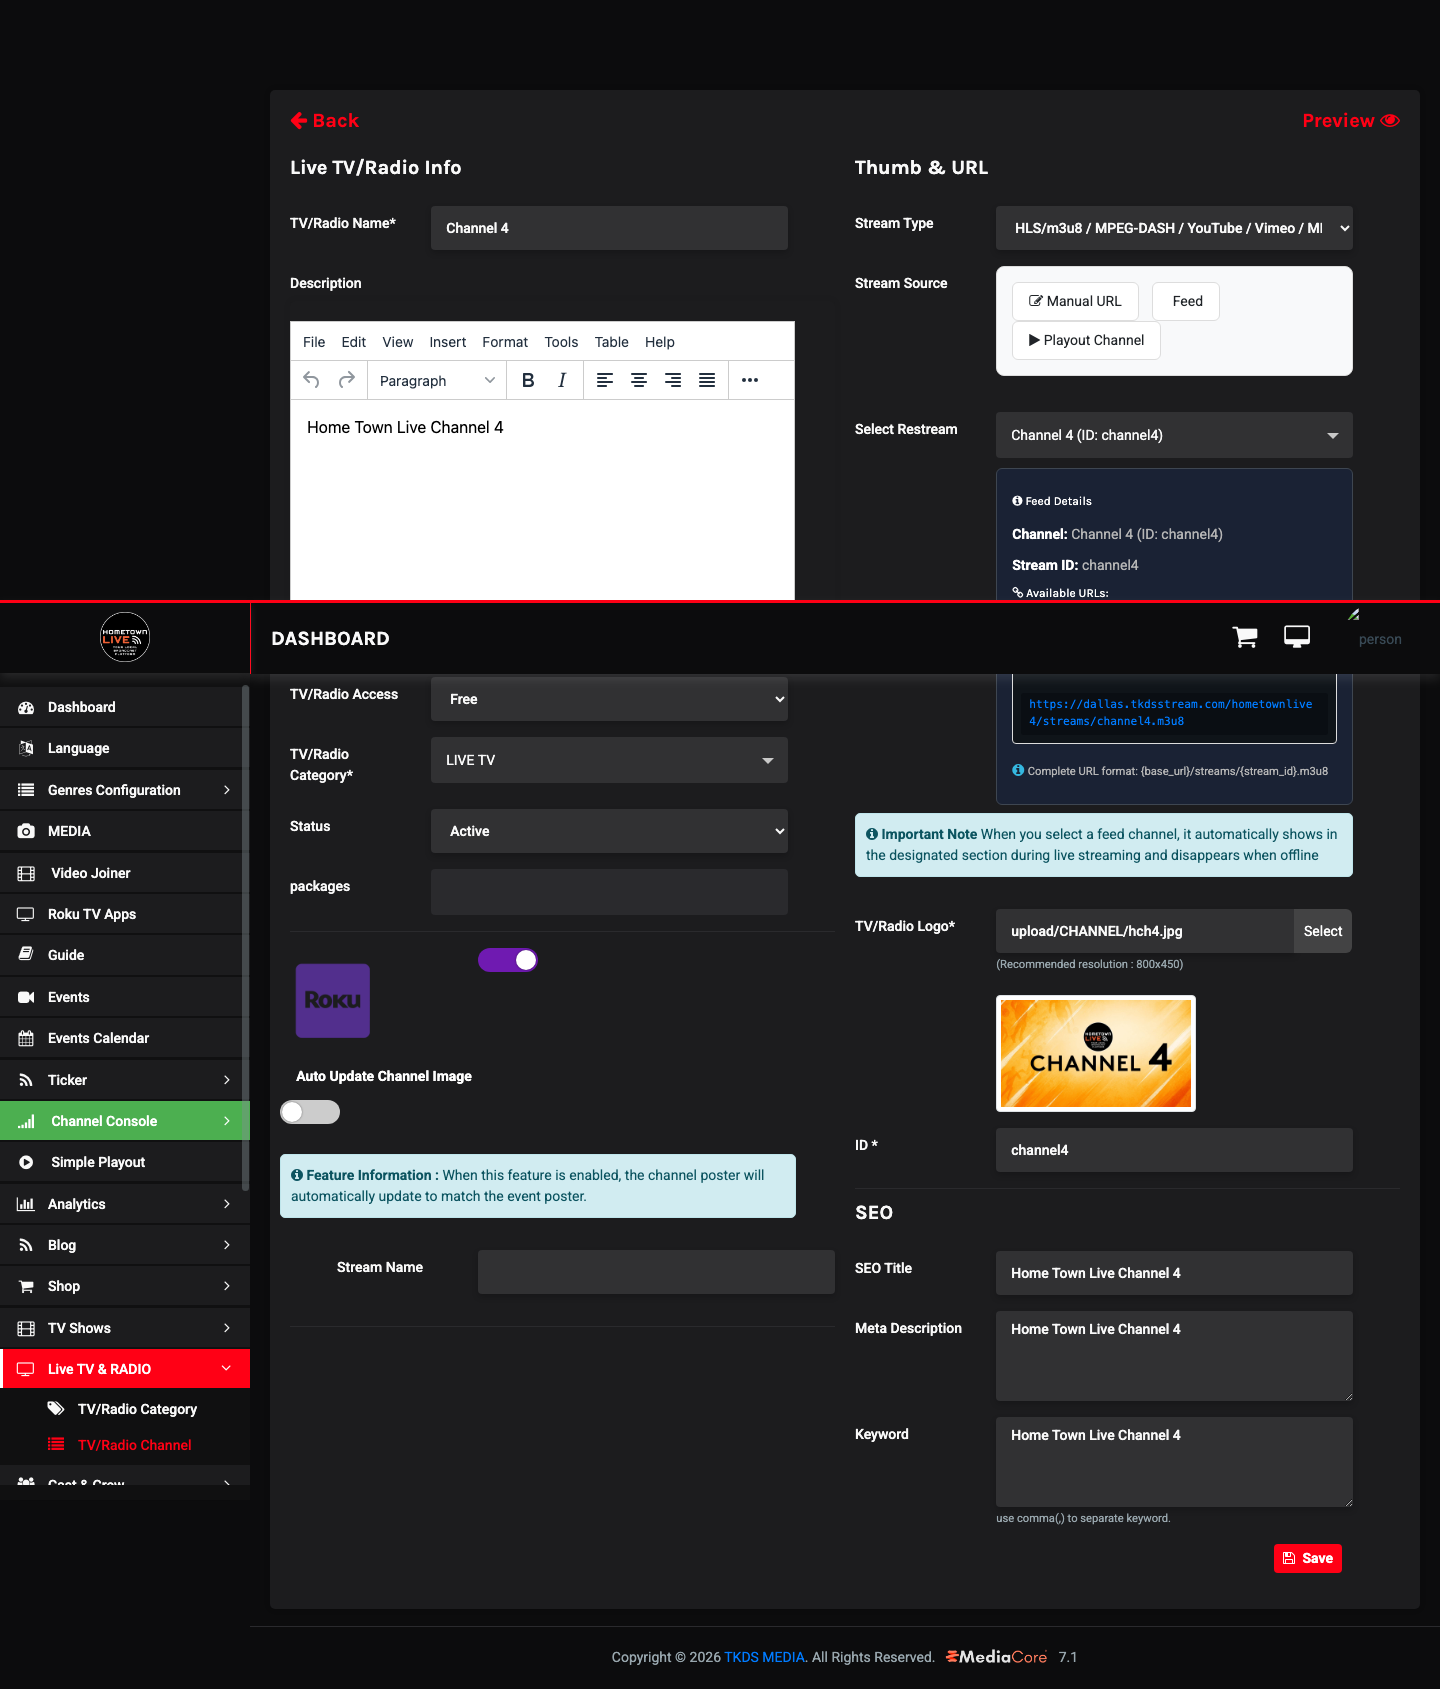Open the TV/Radio Access dropdown
1440x1689 pixels.
click(x=609, y=699)
